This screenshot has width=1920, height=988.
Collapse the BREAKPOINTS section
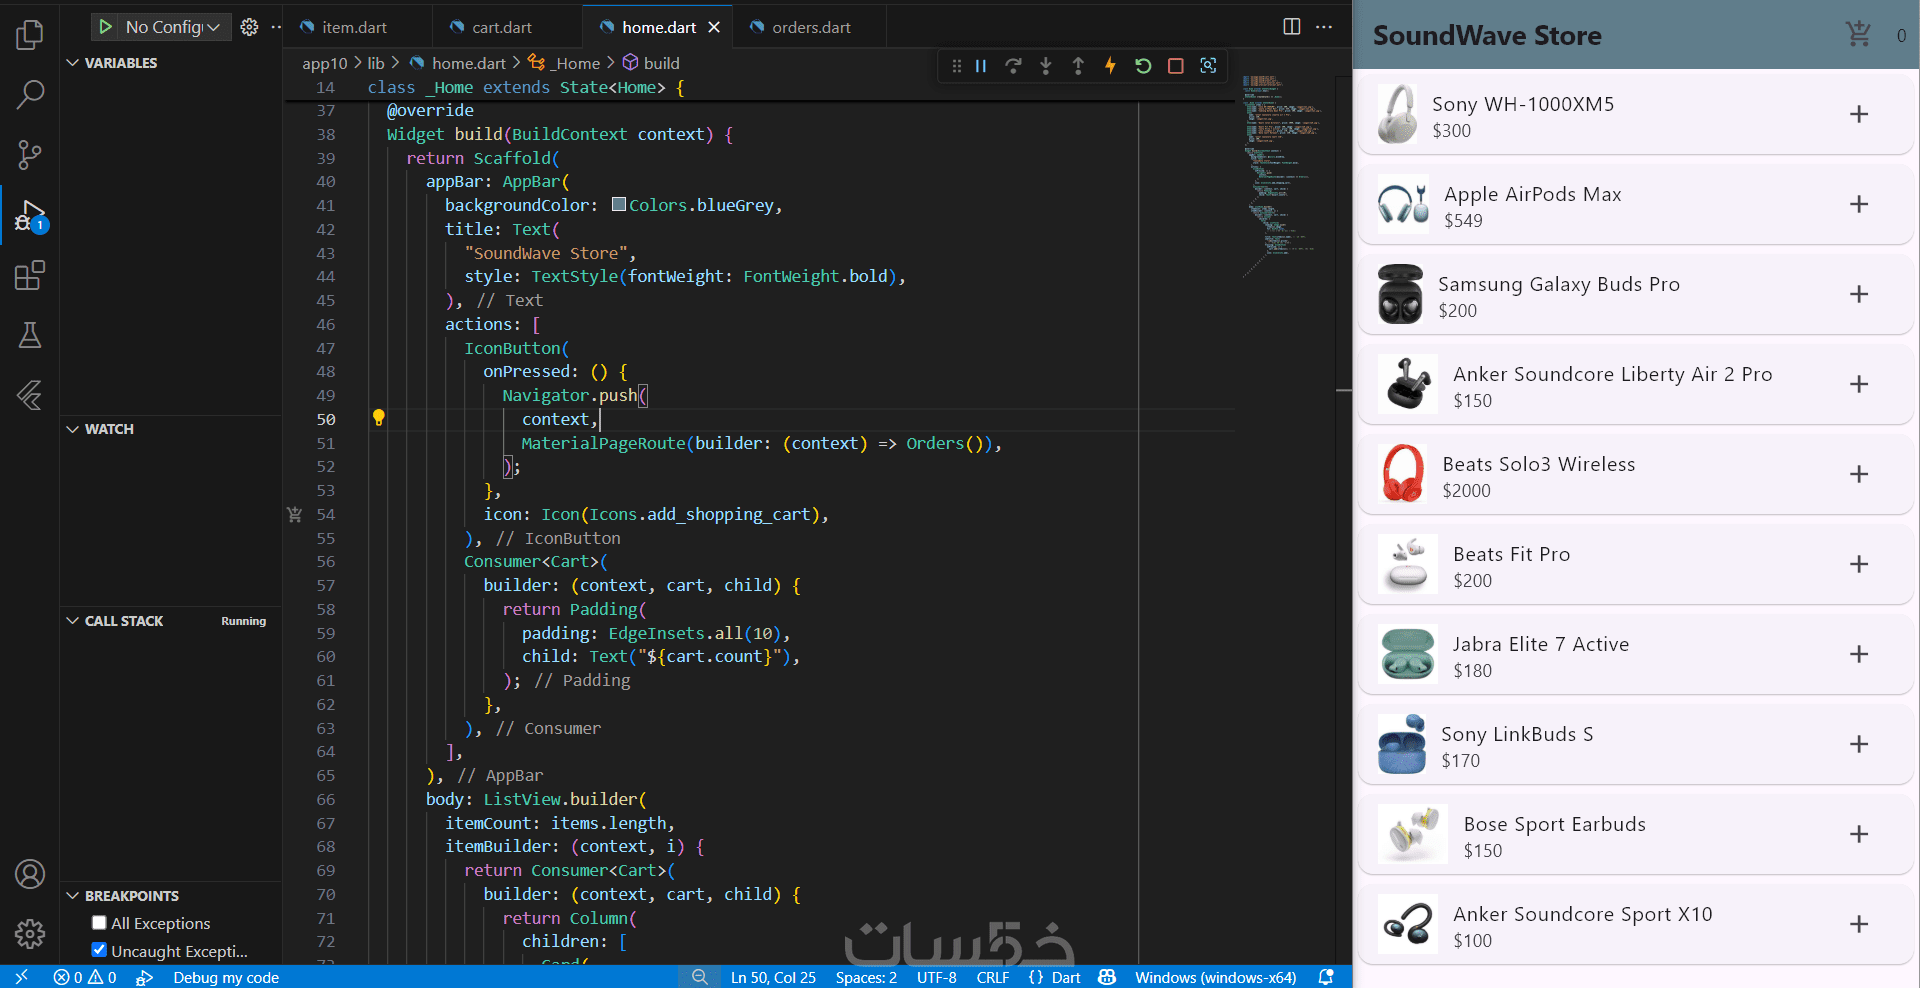click(72, 896)
